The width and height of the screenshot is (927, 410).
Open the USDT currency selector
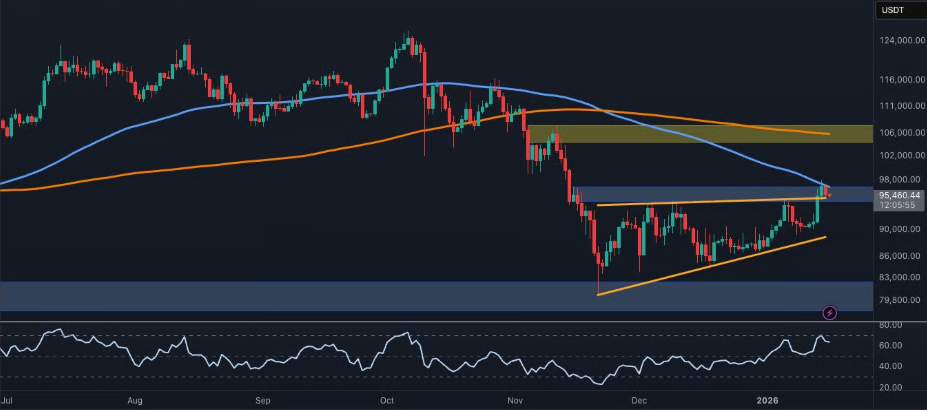[893, 11]
